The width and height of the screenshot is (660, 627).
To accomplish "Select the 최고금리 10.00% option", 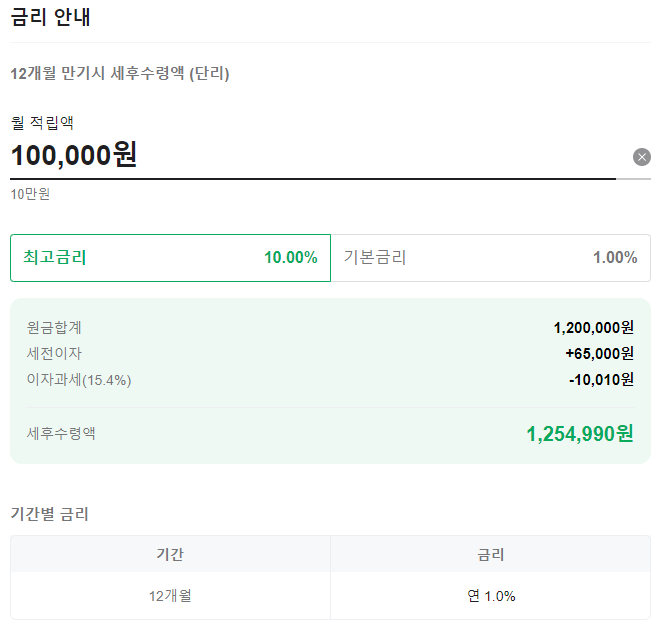I will coord(170,258).
